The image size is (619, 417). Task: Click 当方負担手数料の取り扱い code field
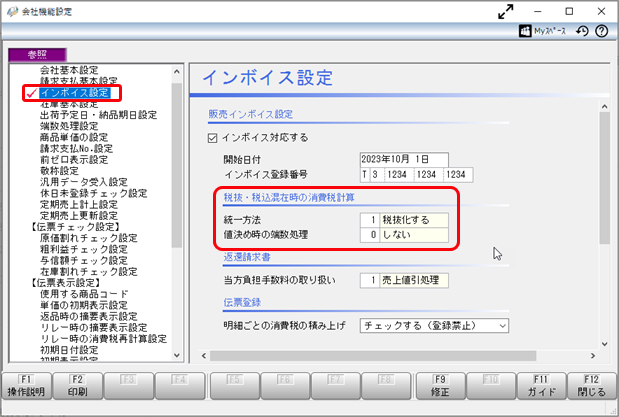(x=370, y=280)
